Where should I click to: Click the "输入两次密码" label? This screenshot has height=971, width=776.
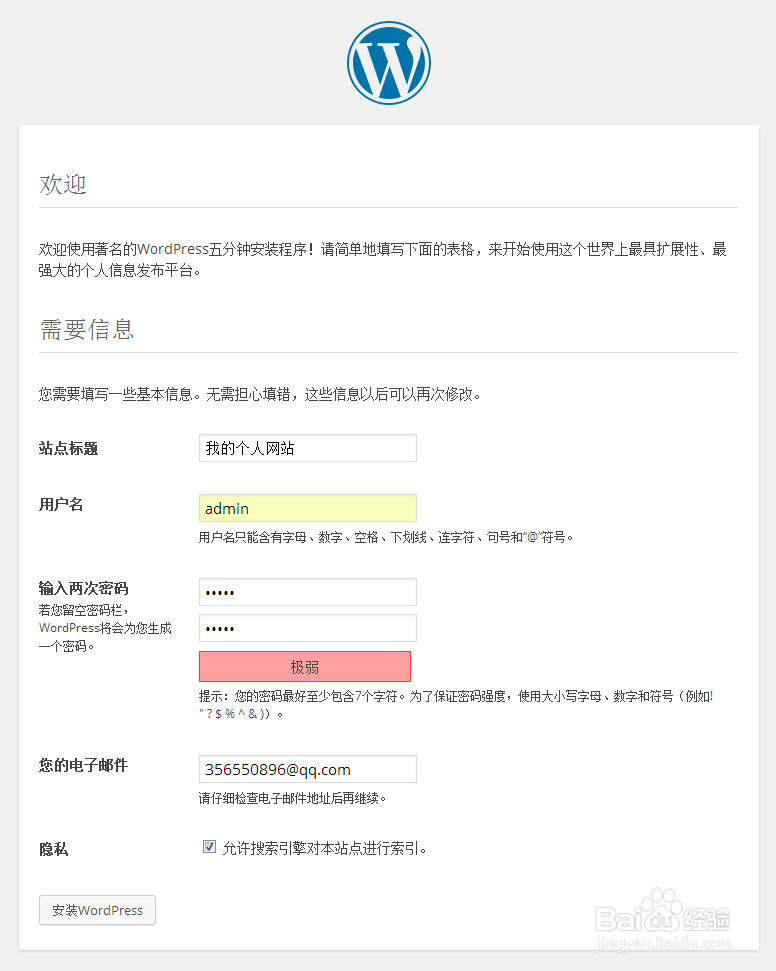83,588
